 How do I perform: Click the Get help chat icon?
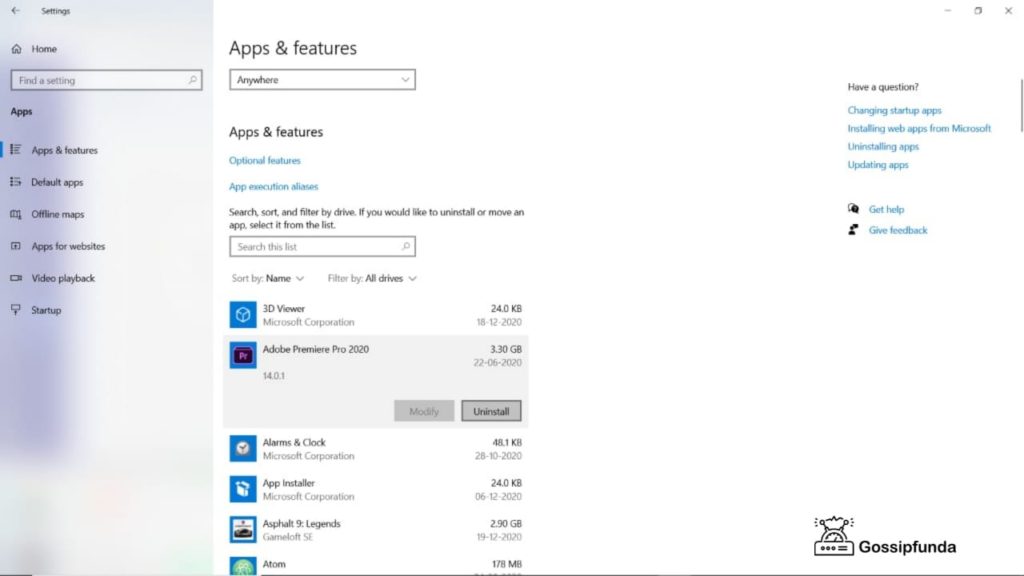pyautogui.click(x=854, y=209)
